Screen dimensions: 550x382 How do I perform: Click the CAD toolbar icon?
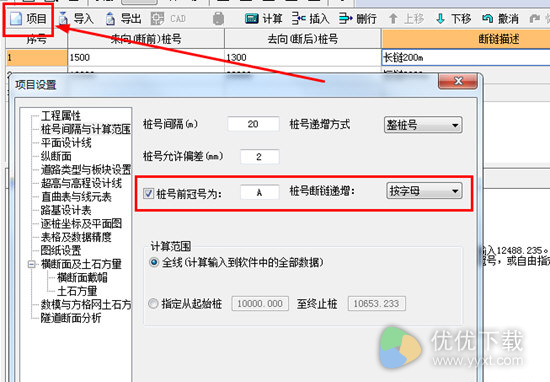pyautogui.click(x=157, y=19)
